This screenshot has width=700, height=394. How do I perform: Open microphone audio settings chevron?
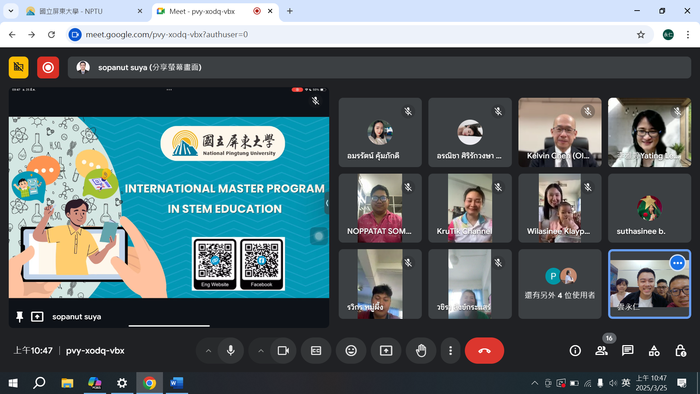tap(208, 351)
